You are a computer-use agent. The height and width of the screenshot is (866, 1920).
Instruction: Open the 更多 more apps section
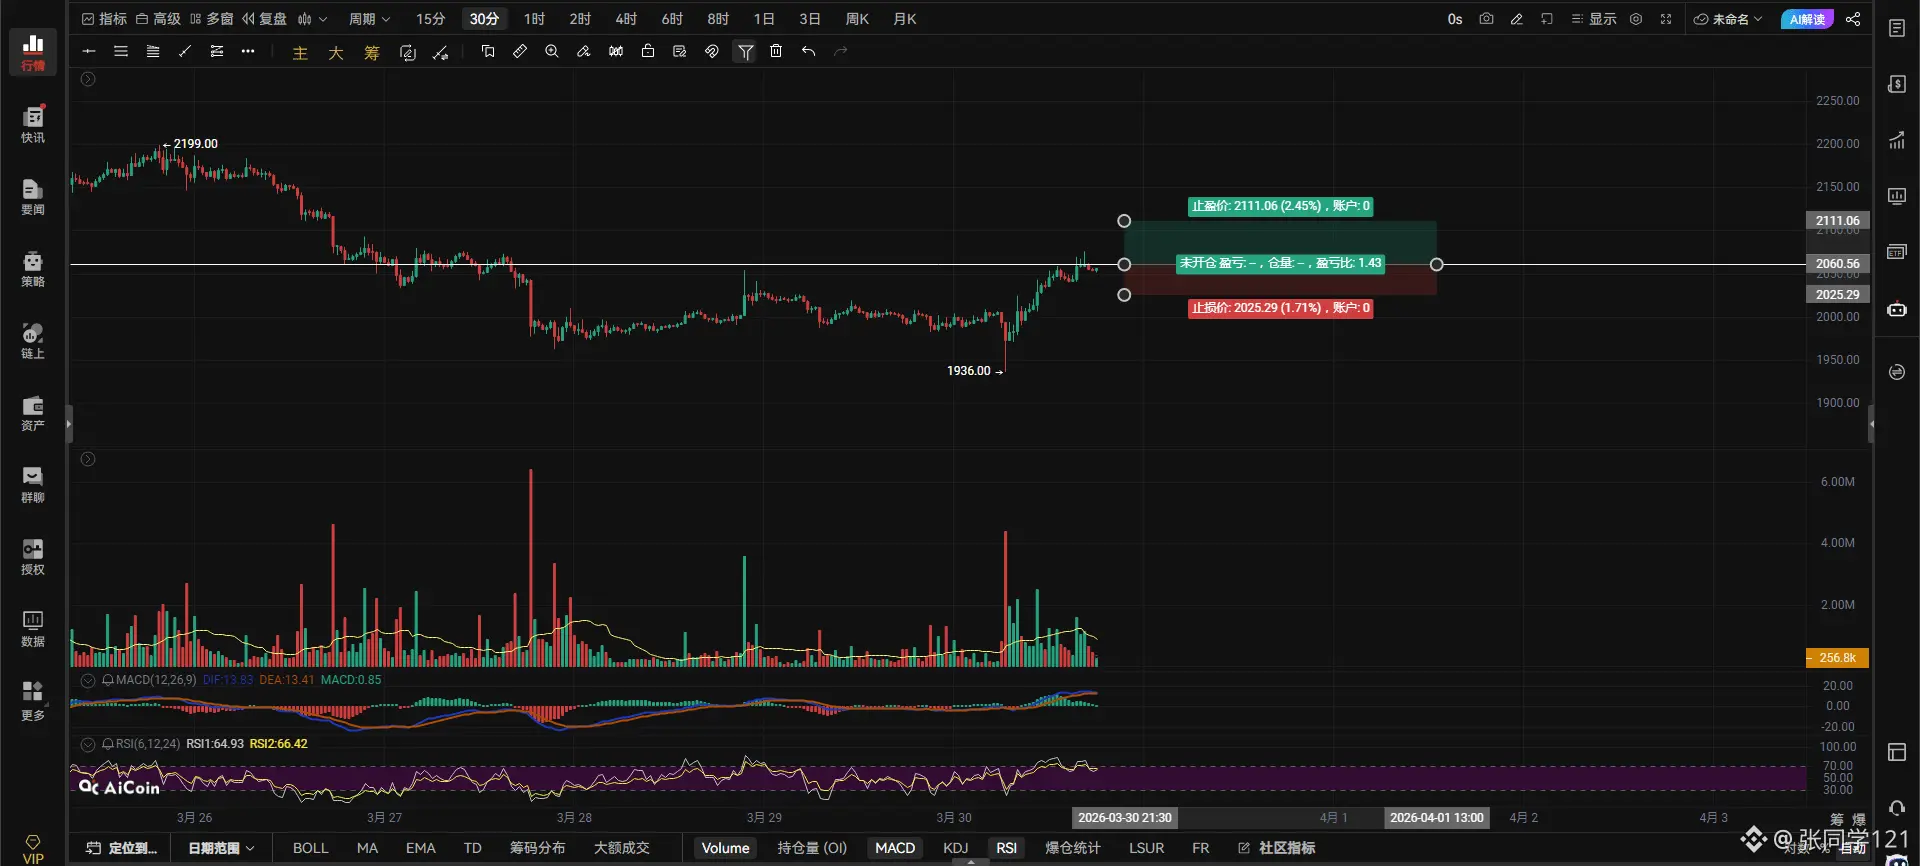pos(33,701)
